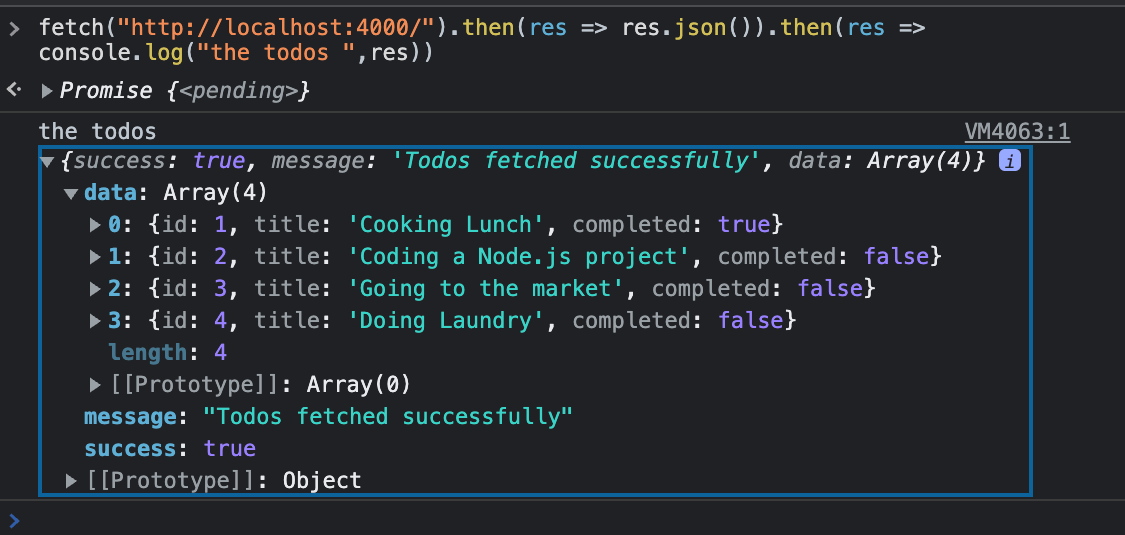
Task: Click the message 'Todos fetched successfully' property
Action: (x=329, y=417)
